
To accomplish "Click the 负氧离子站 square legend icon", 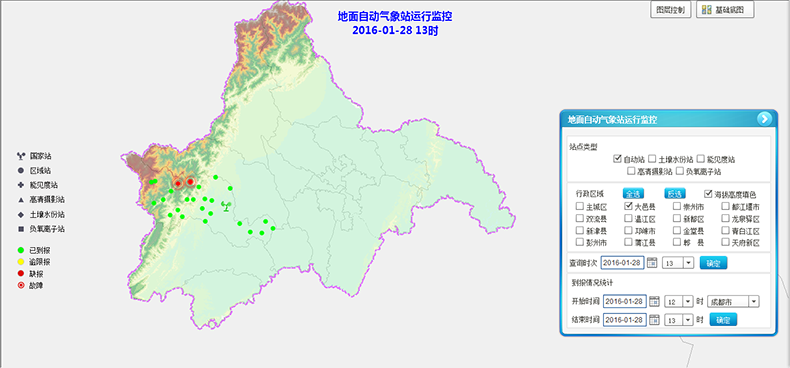I will 21,229.
